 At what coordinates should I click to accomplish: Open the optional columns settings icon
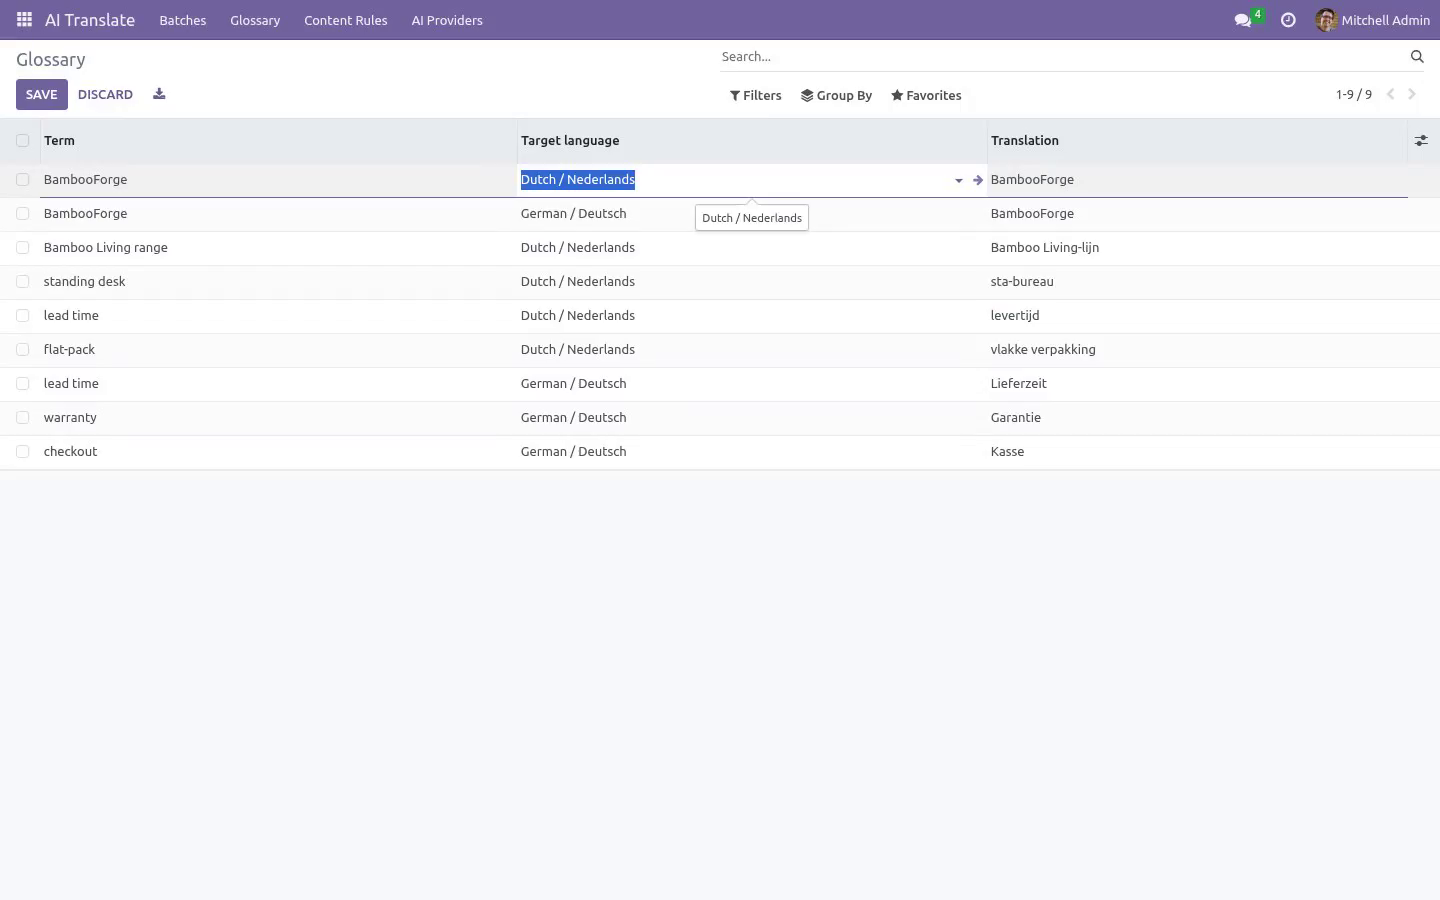click(x=1421, y=141)
